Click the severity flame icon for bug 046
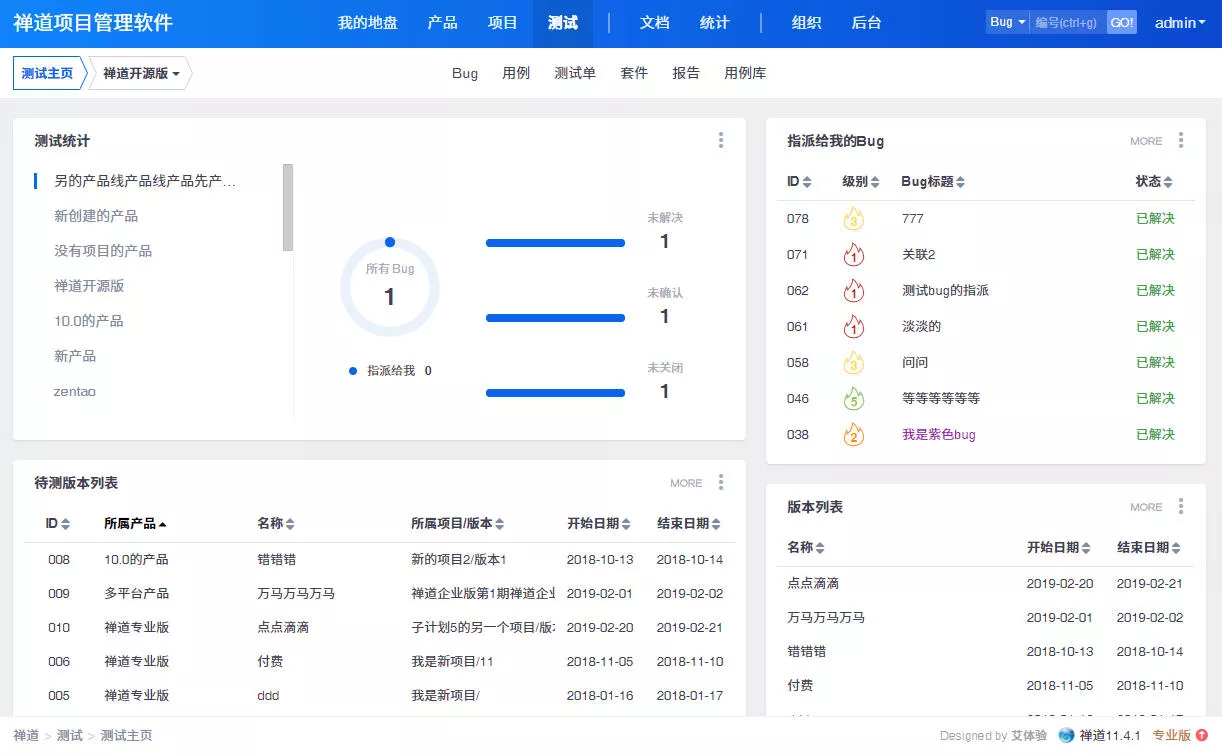 click(853, 398)
